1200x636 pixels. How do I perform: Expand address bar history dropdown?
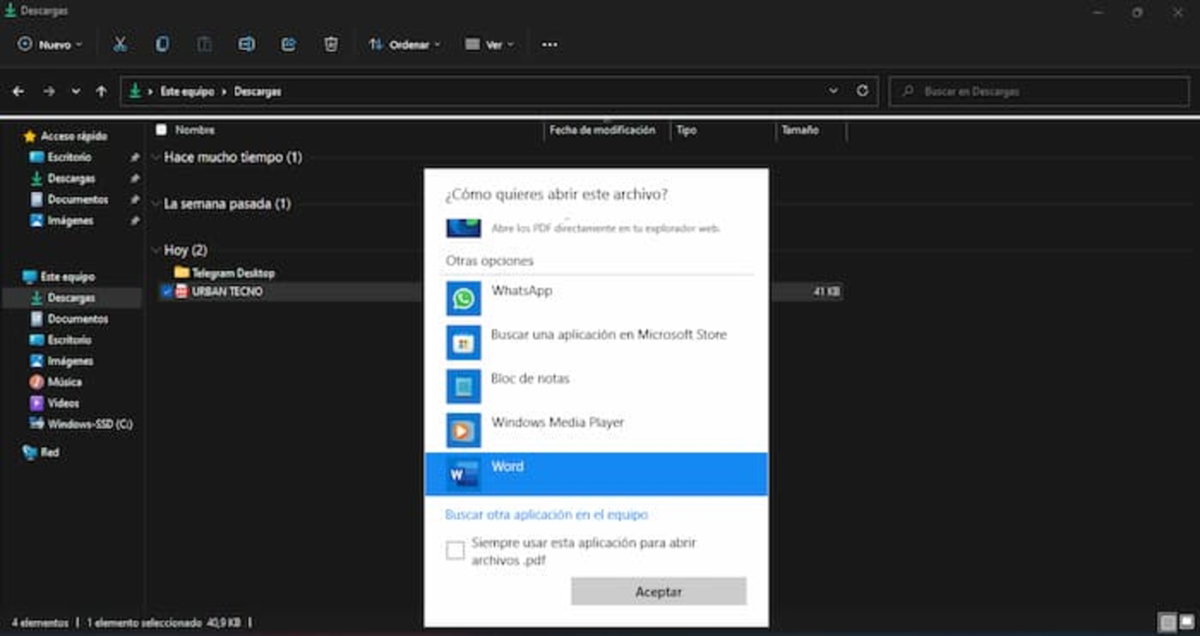click(834, 90)
